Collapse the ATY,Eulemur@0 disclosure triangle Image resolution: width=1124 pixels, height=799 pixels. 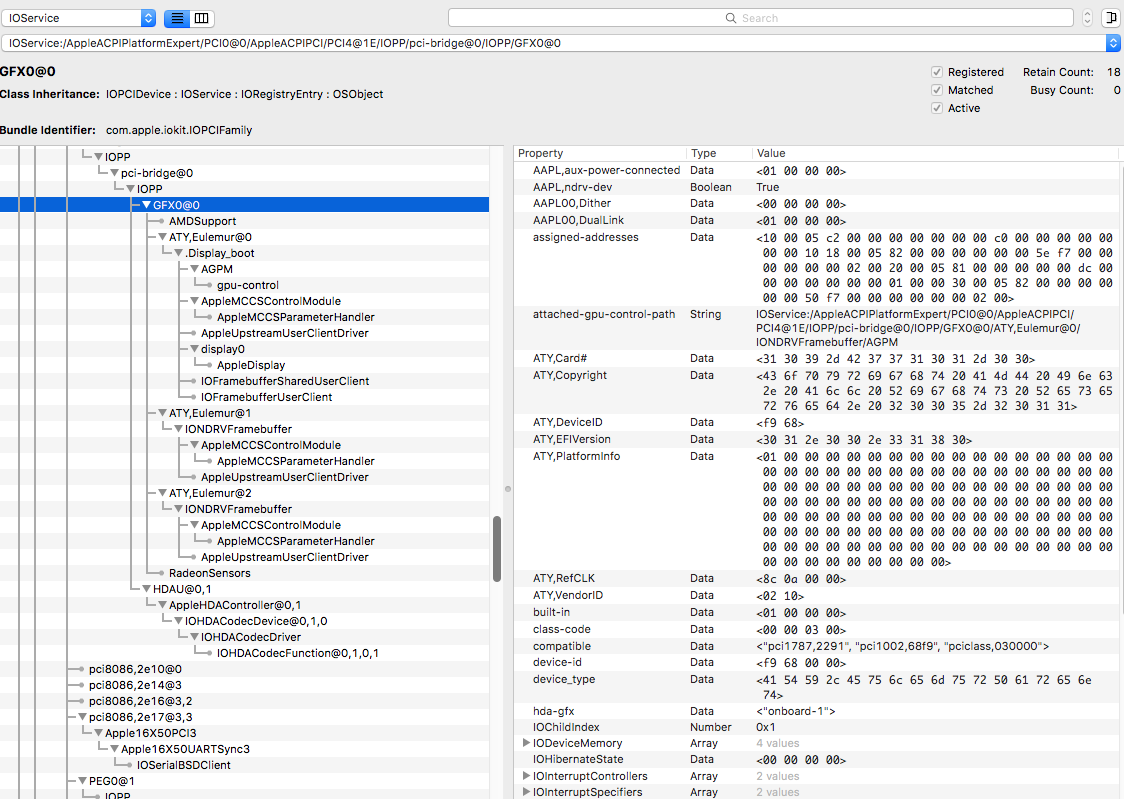pos(162,237)
